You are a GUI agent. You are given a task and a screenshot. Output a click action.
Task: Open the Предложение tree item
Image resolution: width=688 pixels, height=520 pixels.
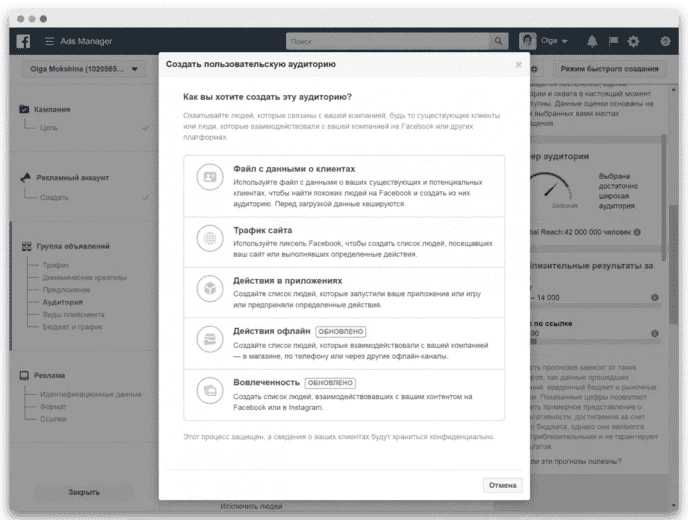click(x=66, y=290)
